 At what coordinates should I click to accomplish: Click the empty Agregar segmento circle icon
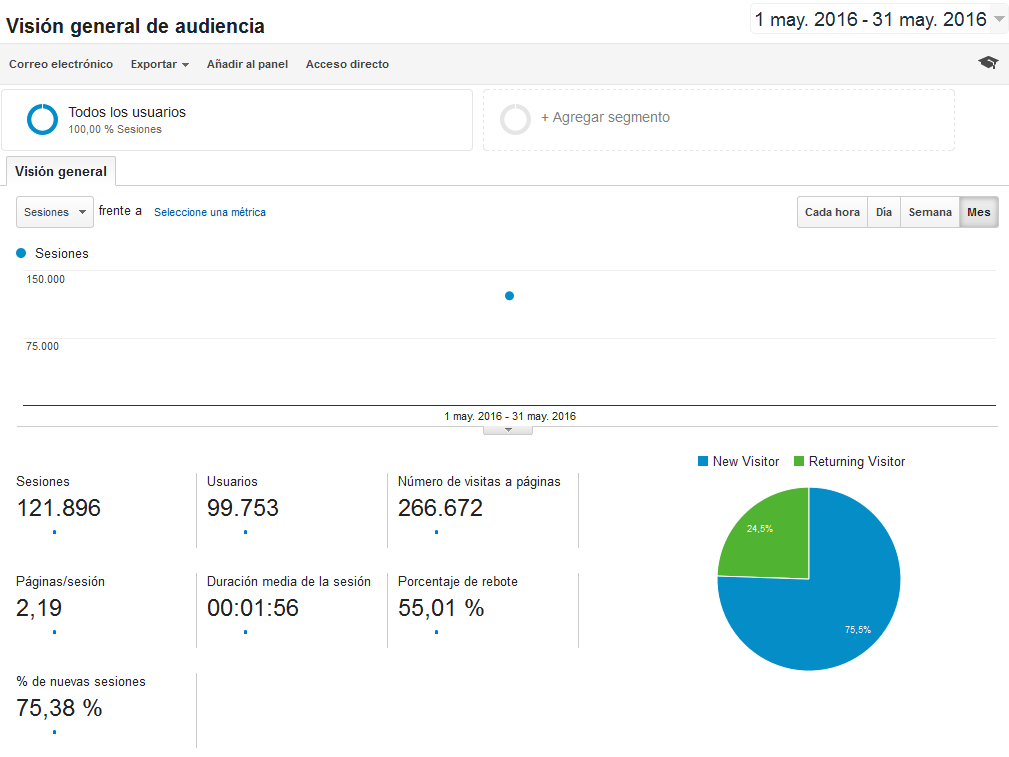point(515,119)
